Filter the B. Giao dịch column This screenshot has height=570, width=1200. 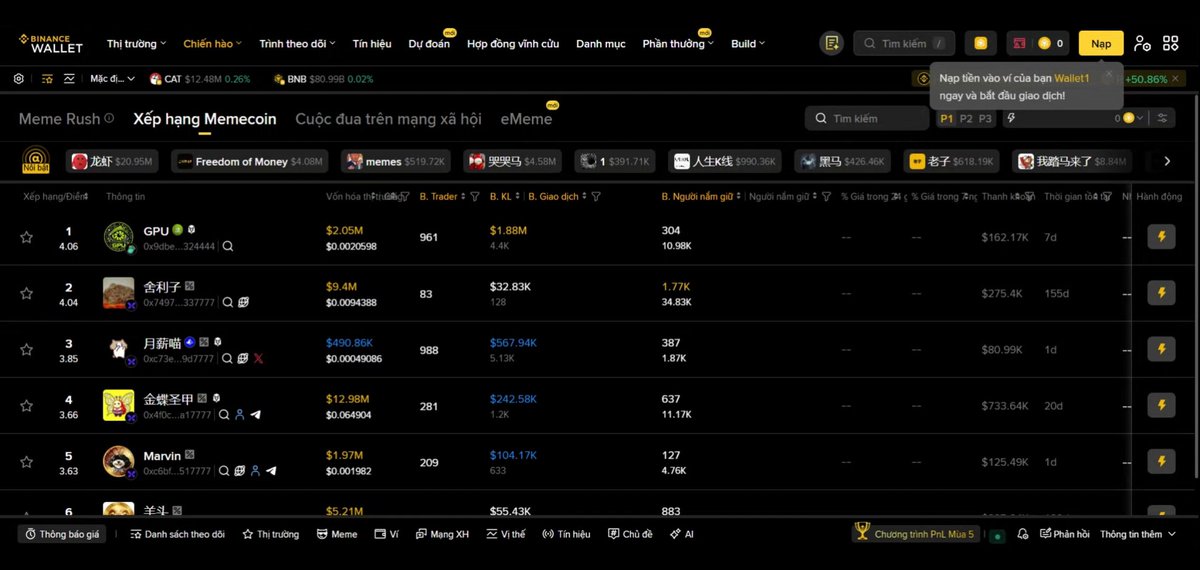[x=596, y=197]
